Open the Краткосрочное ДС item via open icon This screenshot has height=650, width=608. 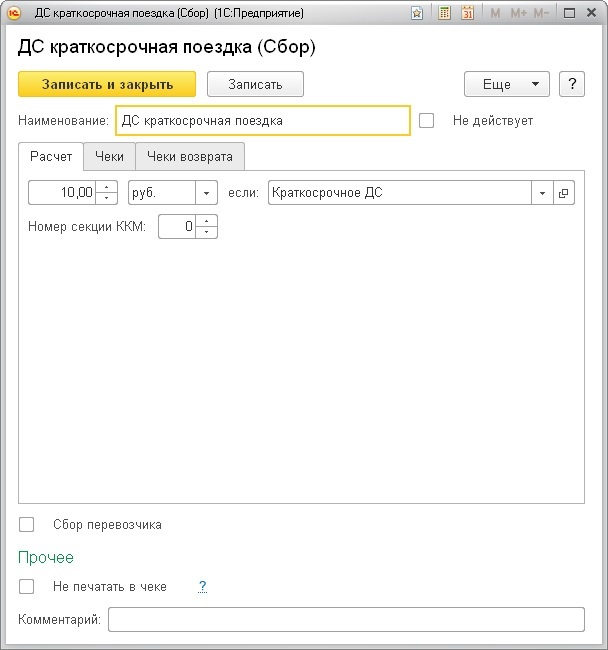(x=564, y=193)
